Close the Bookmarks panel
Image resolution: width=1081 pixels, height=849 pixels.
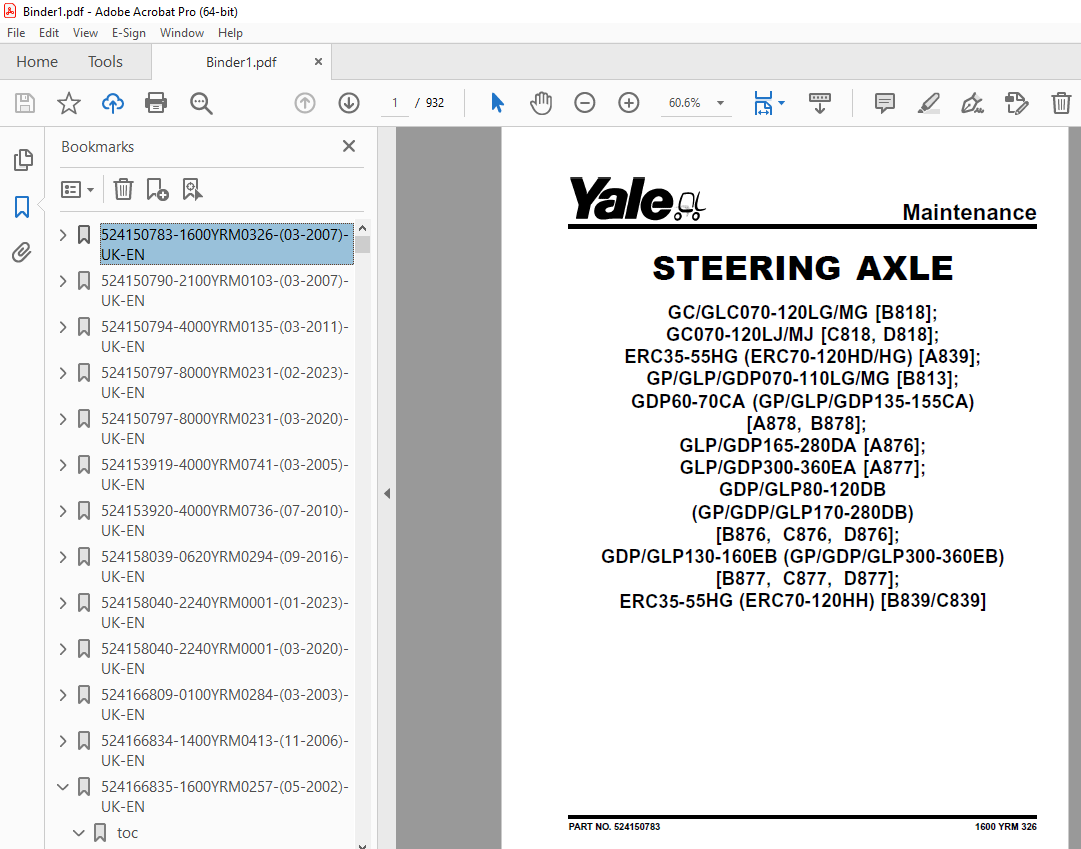click(349, 146)
